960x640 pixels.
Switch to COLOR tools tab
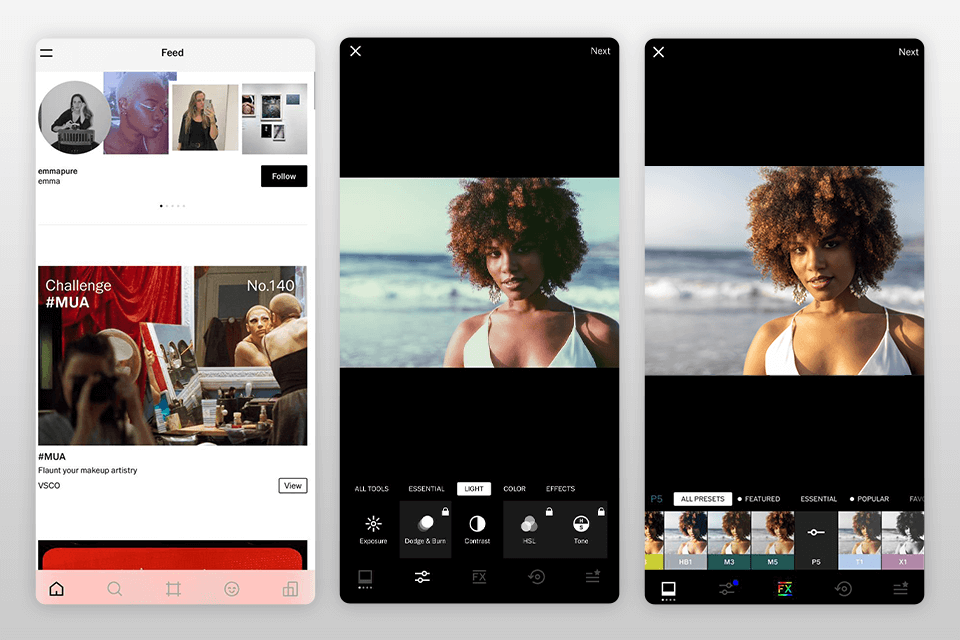514,489
